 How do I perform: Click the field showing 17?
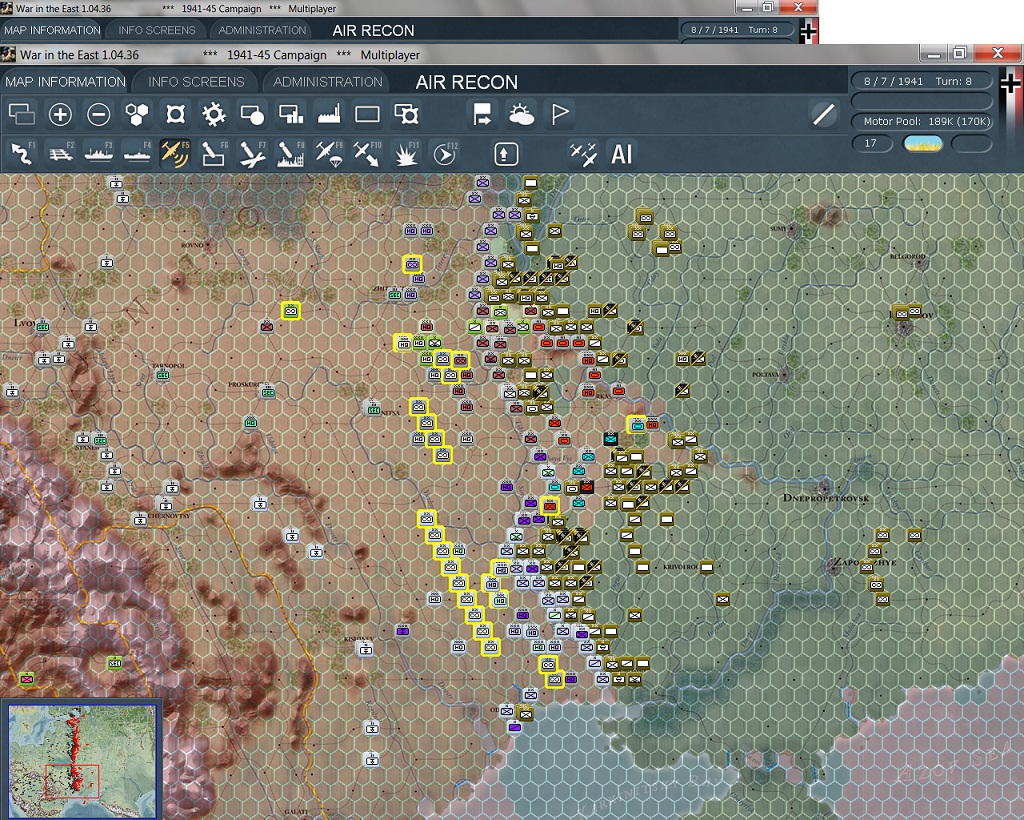pyautogui.click(x=872, y=143)
